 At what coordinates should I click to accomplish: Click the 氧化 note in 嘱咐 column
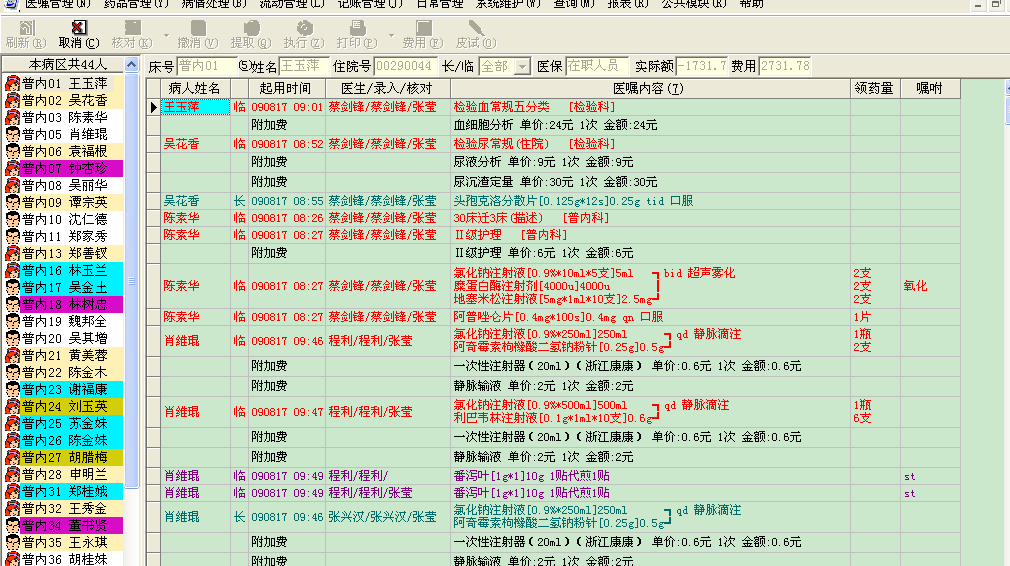pos(915,286)
